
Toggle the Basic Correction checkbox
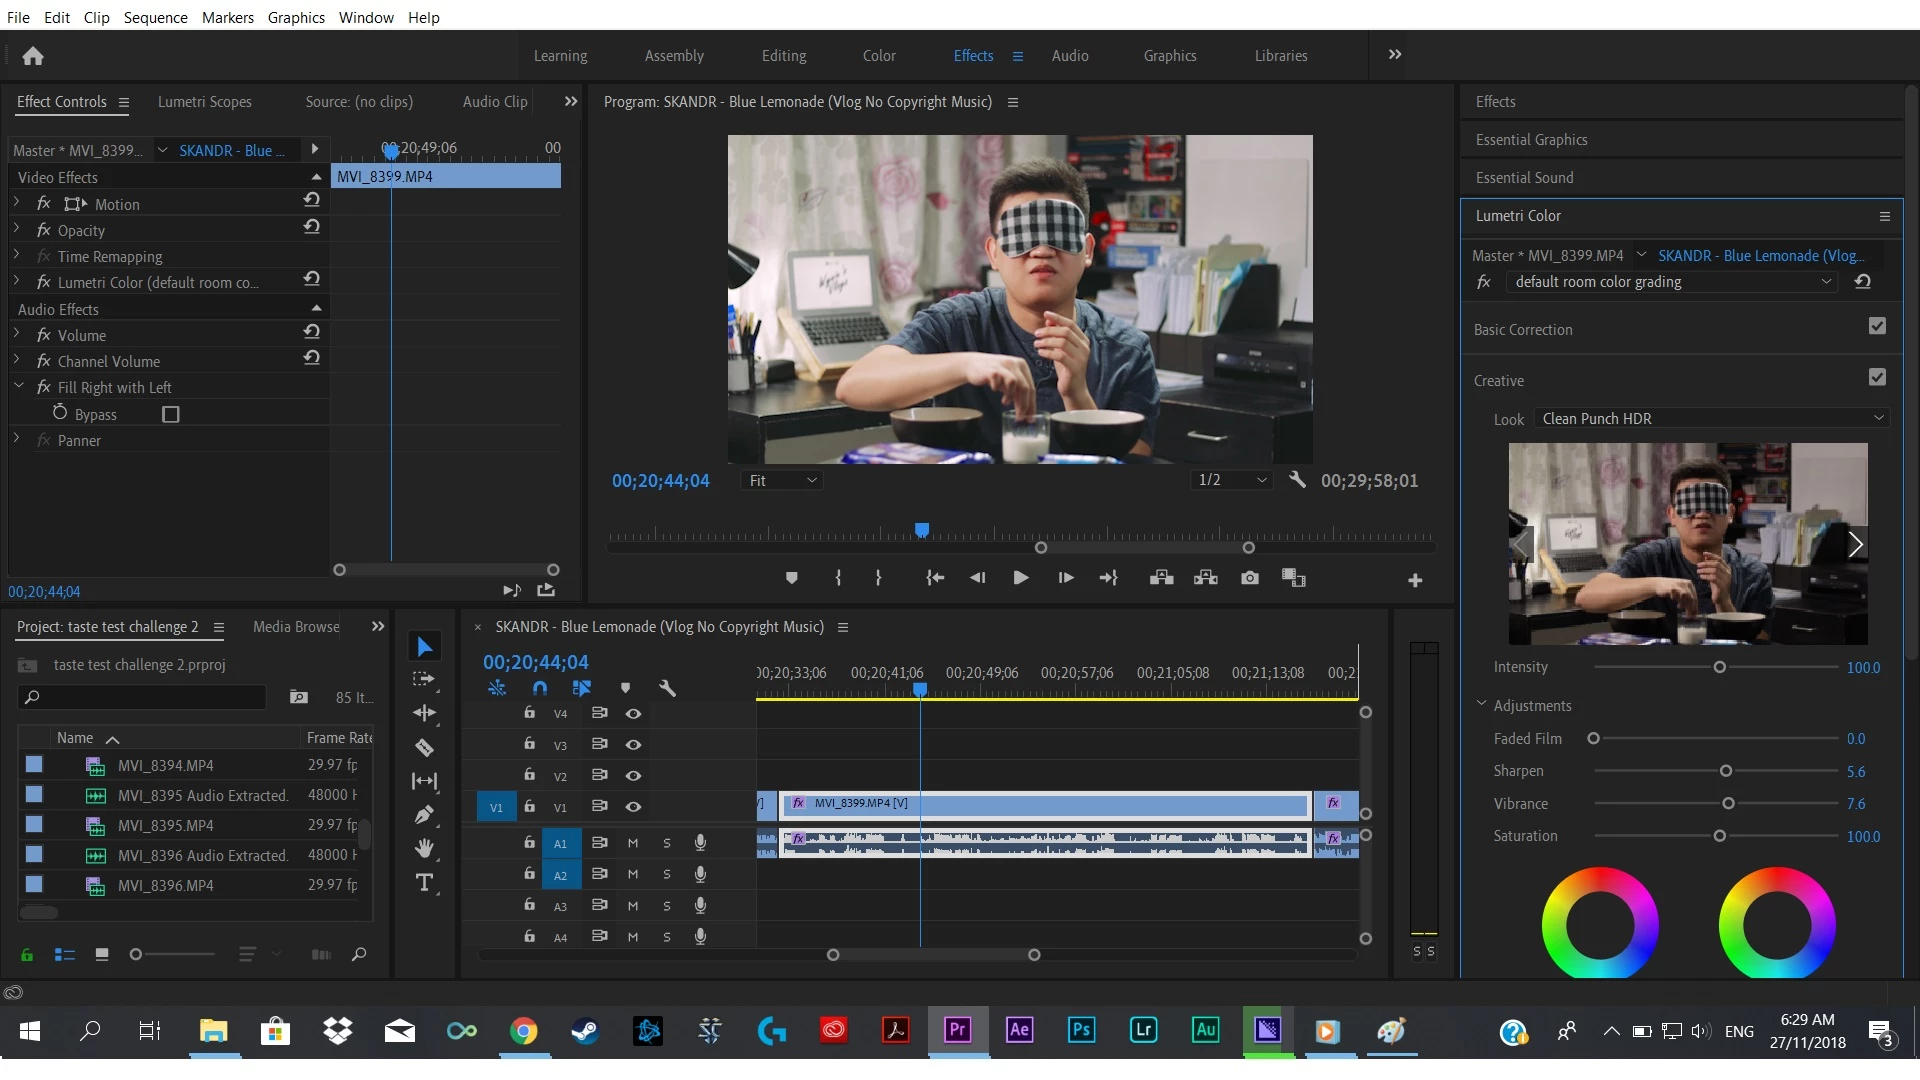(1877, 326)
